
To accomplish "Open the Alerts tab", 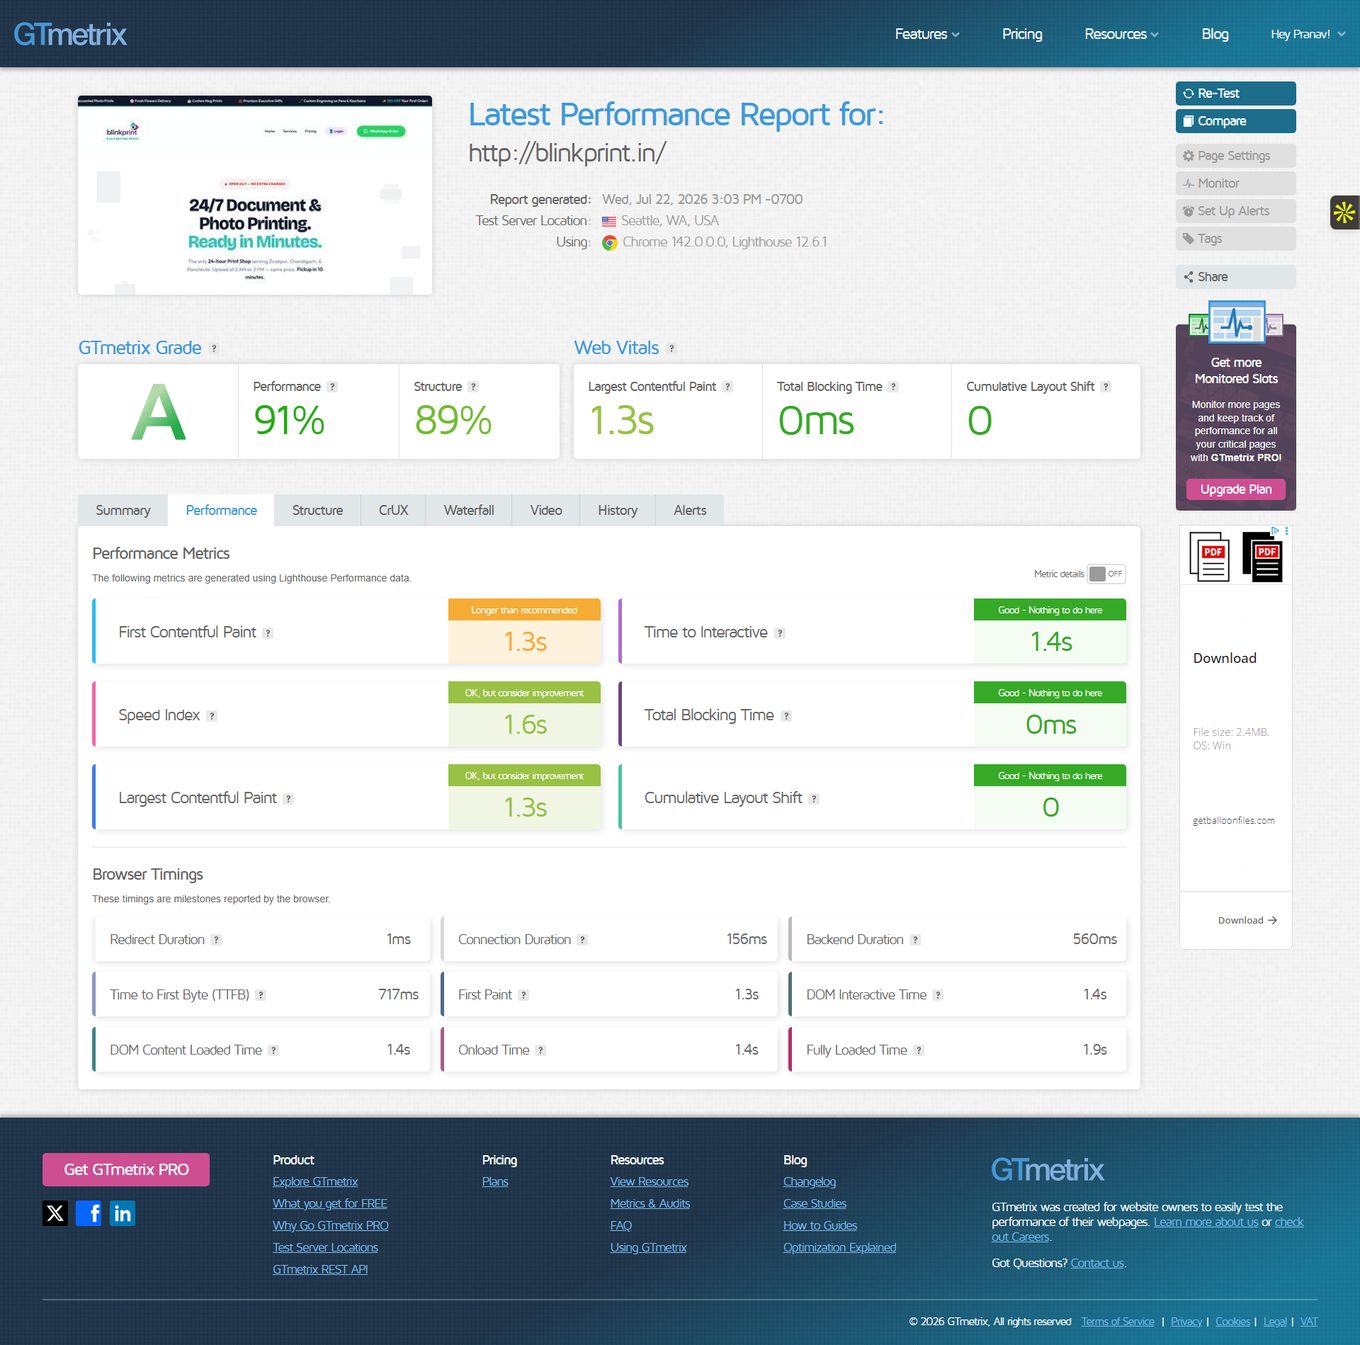I will (x=690, y=510).
